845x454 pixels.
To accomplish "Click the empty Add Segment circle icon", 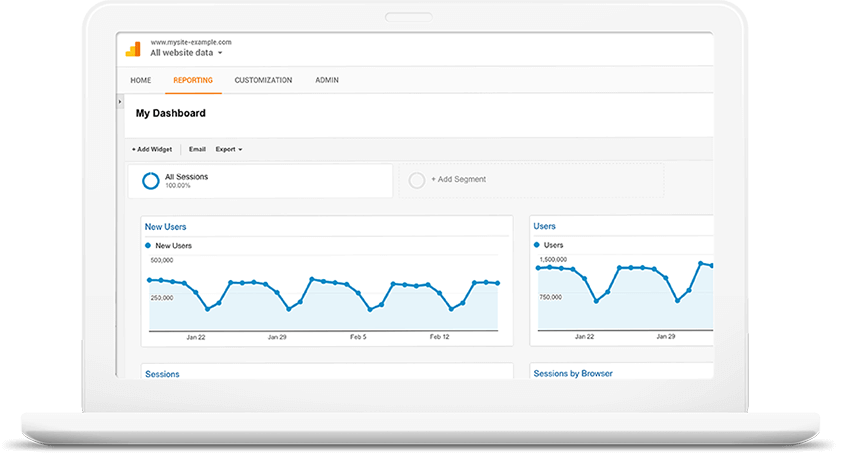I will click(417, 180).
